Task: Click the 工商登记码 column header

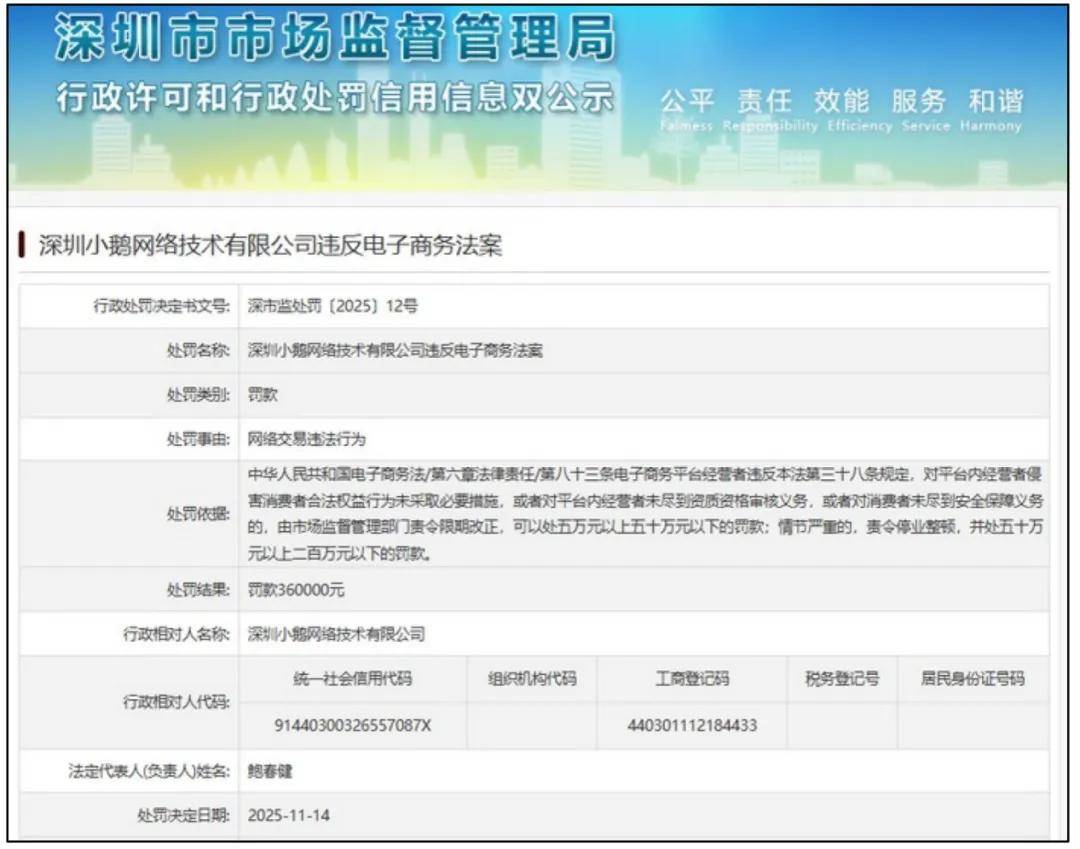Action: coord(692,678)
